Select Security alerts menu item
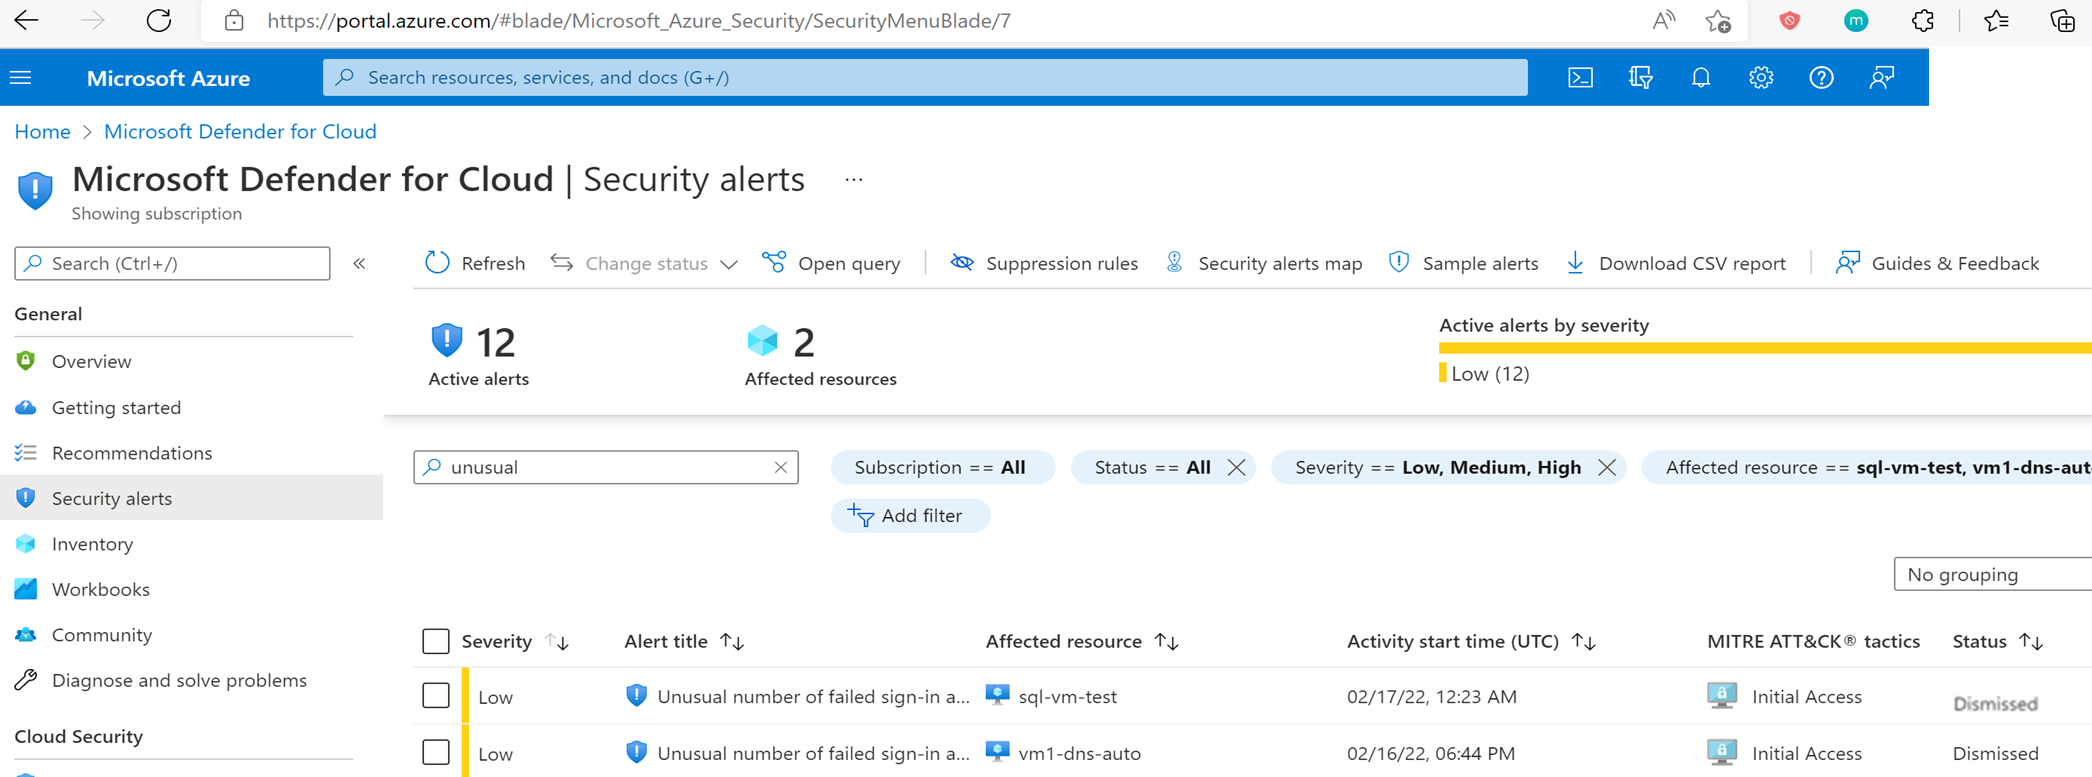This screenshot has width=2092, height=777. [x=112, y=498]
